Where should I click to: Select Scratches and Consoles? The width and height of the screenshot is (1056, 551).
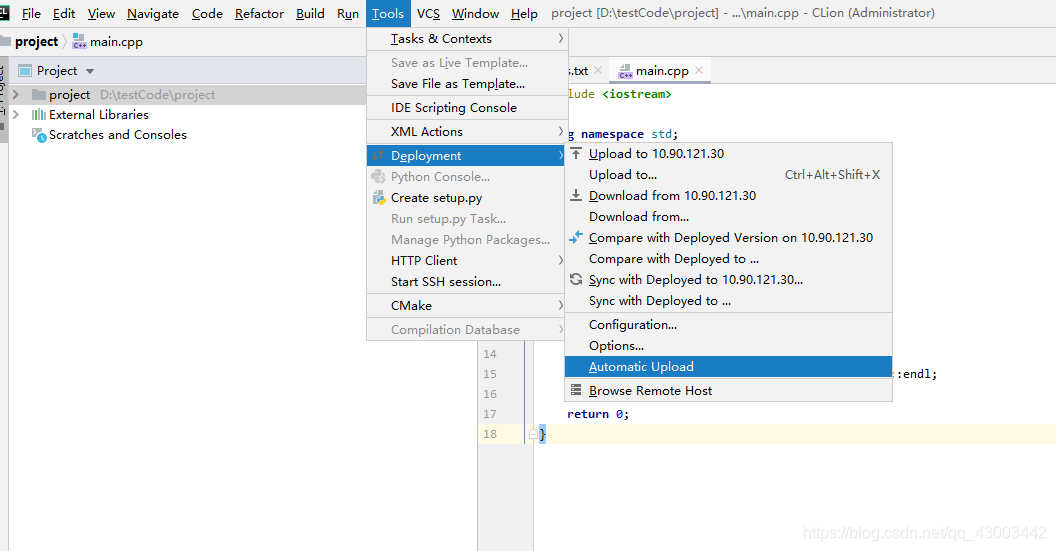tap(117, 135)
